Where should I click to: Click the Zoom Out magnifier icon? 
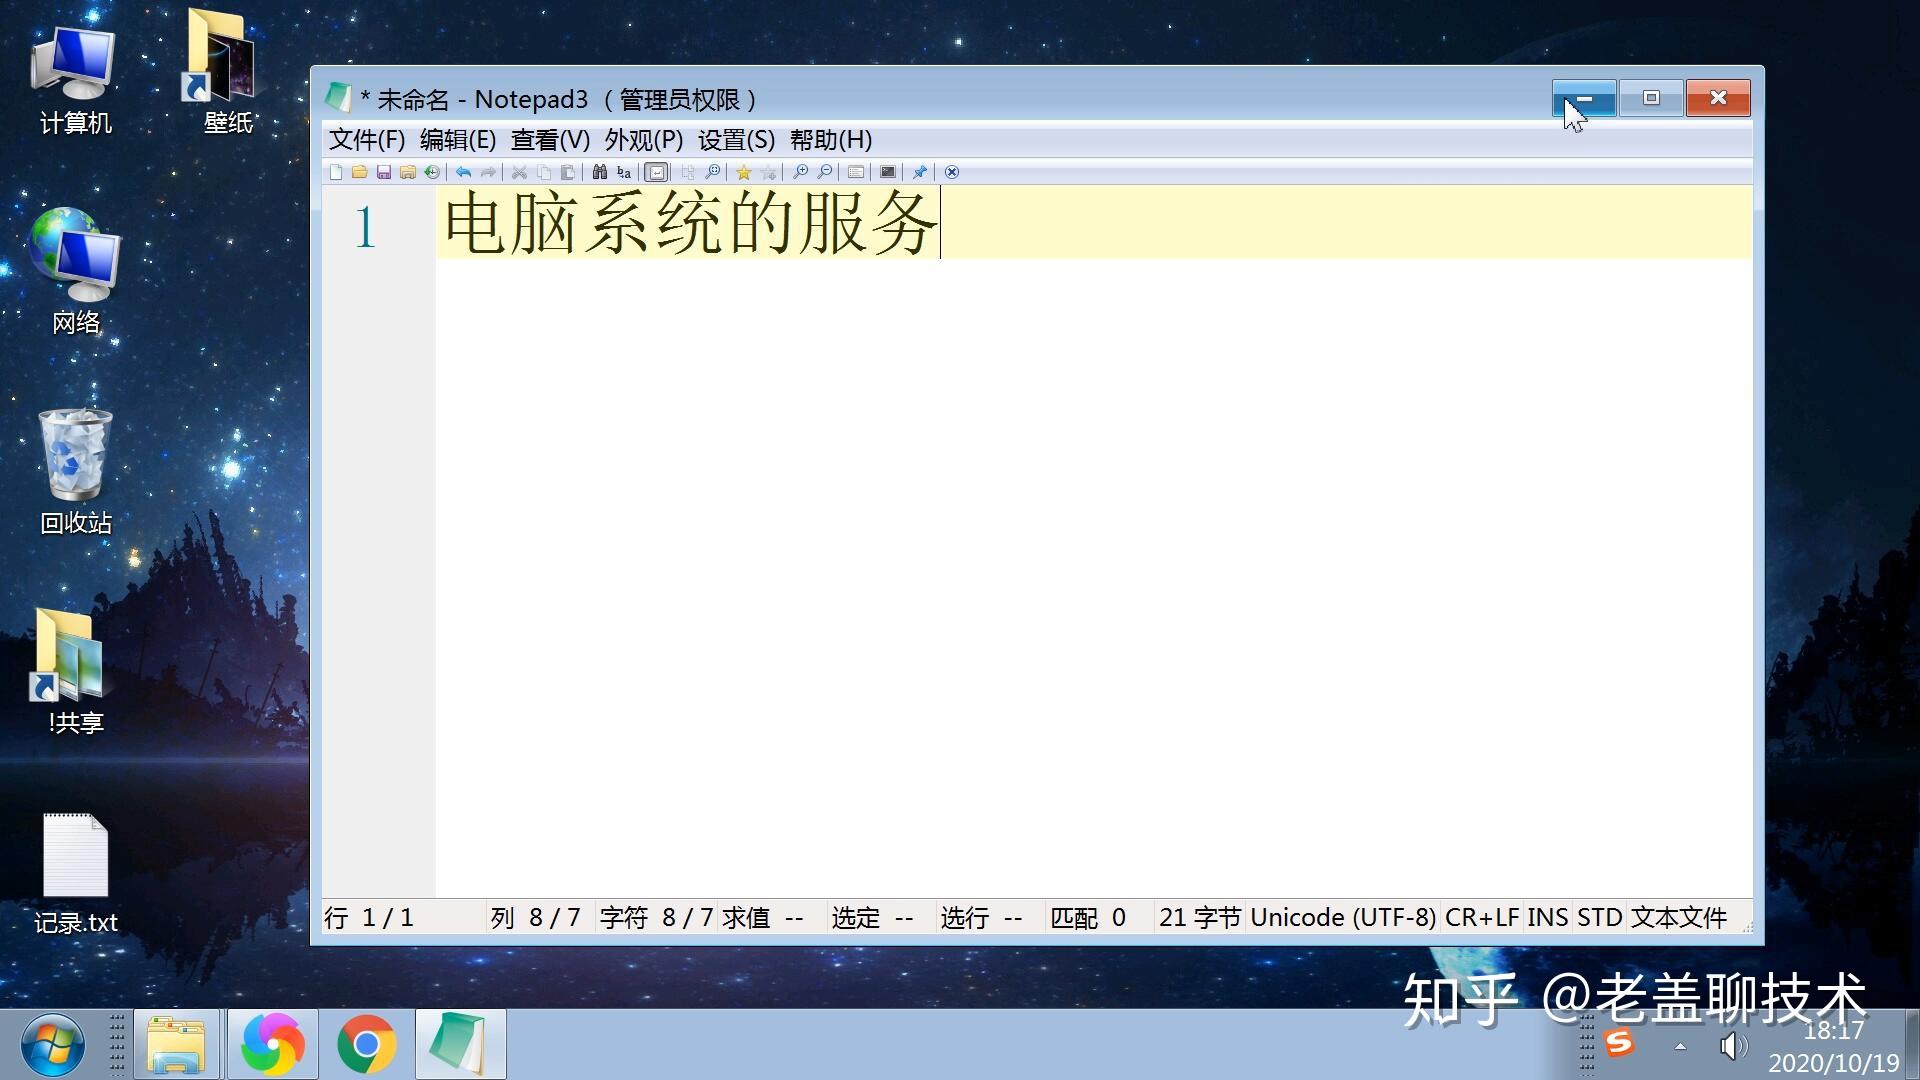click(x=824, y=172)
